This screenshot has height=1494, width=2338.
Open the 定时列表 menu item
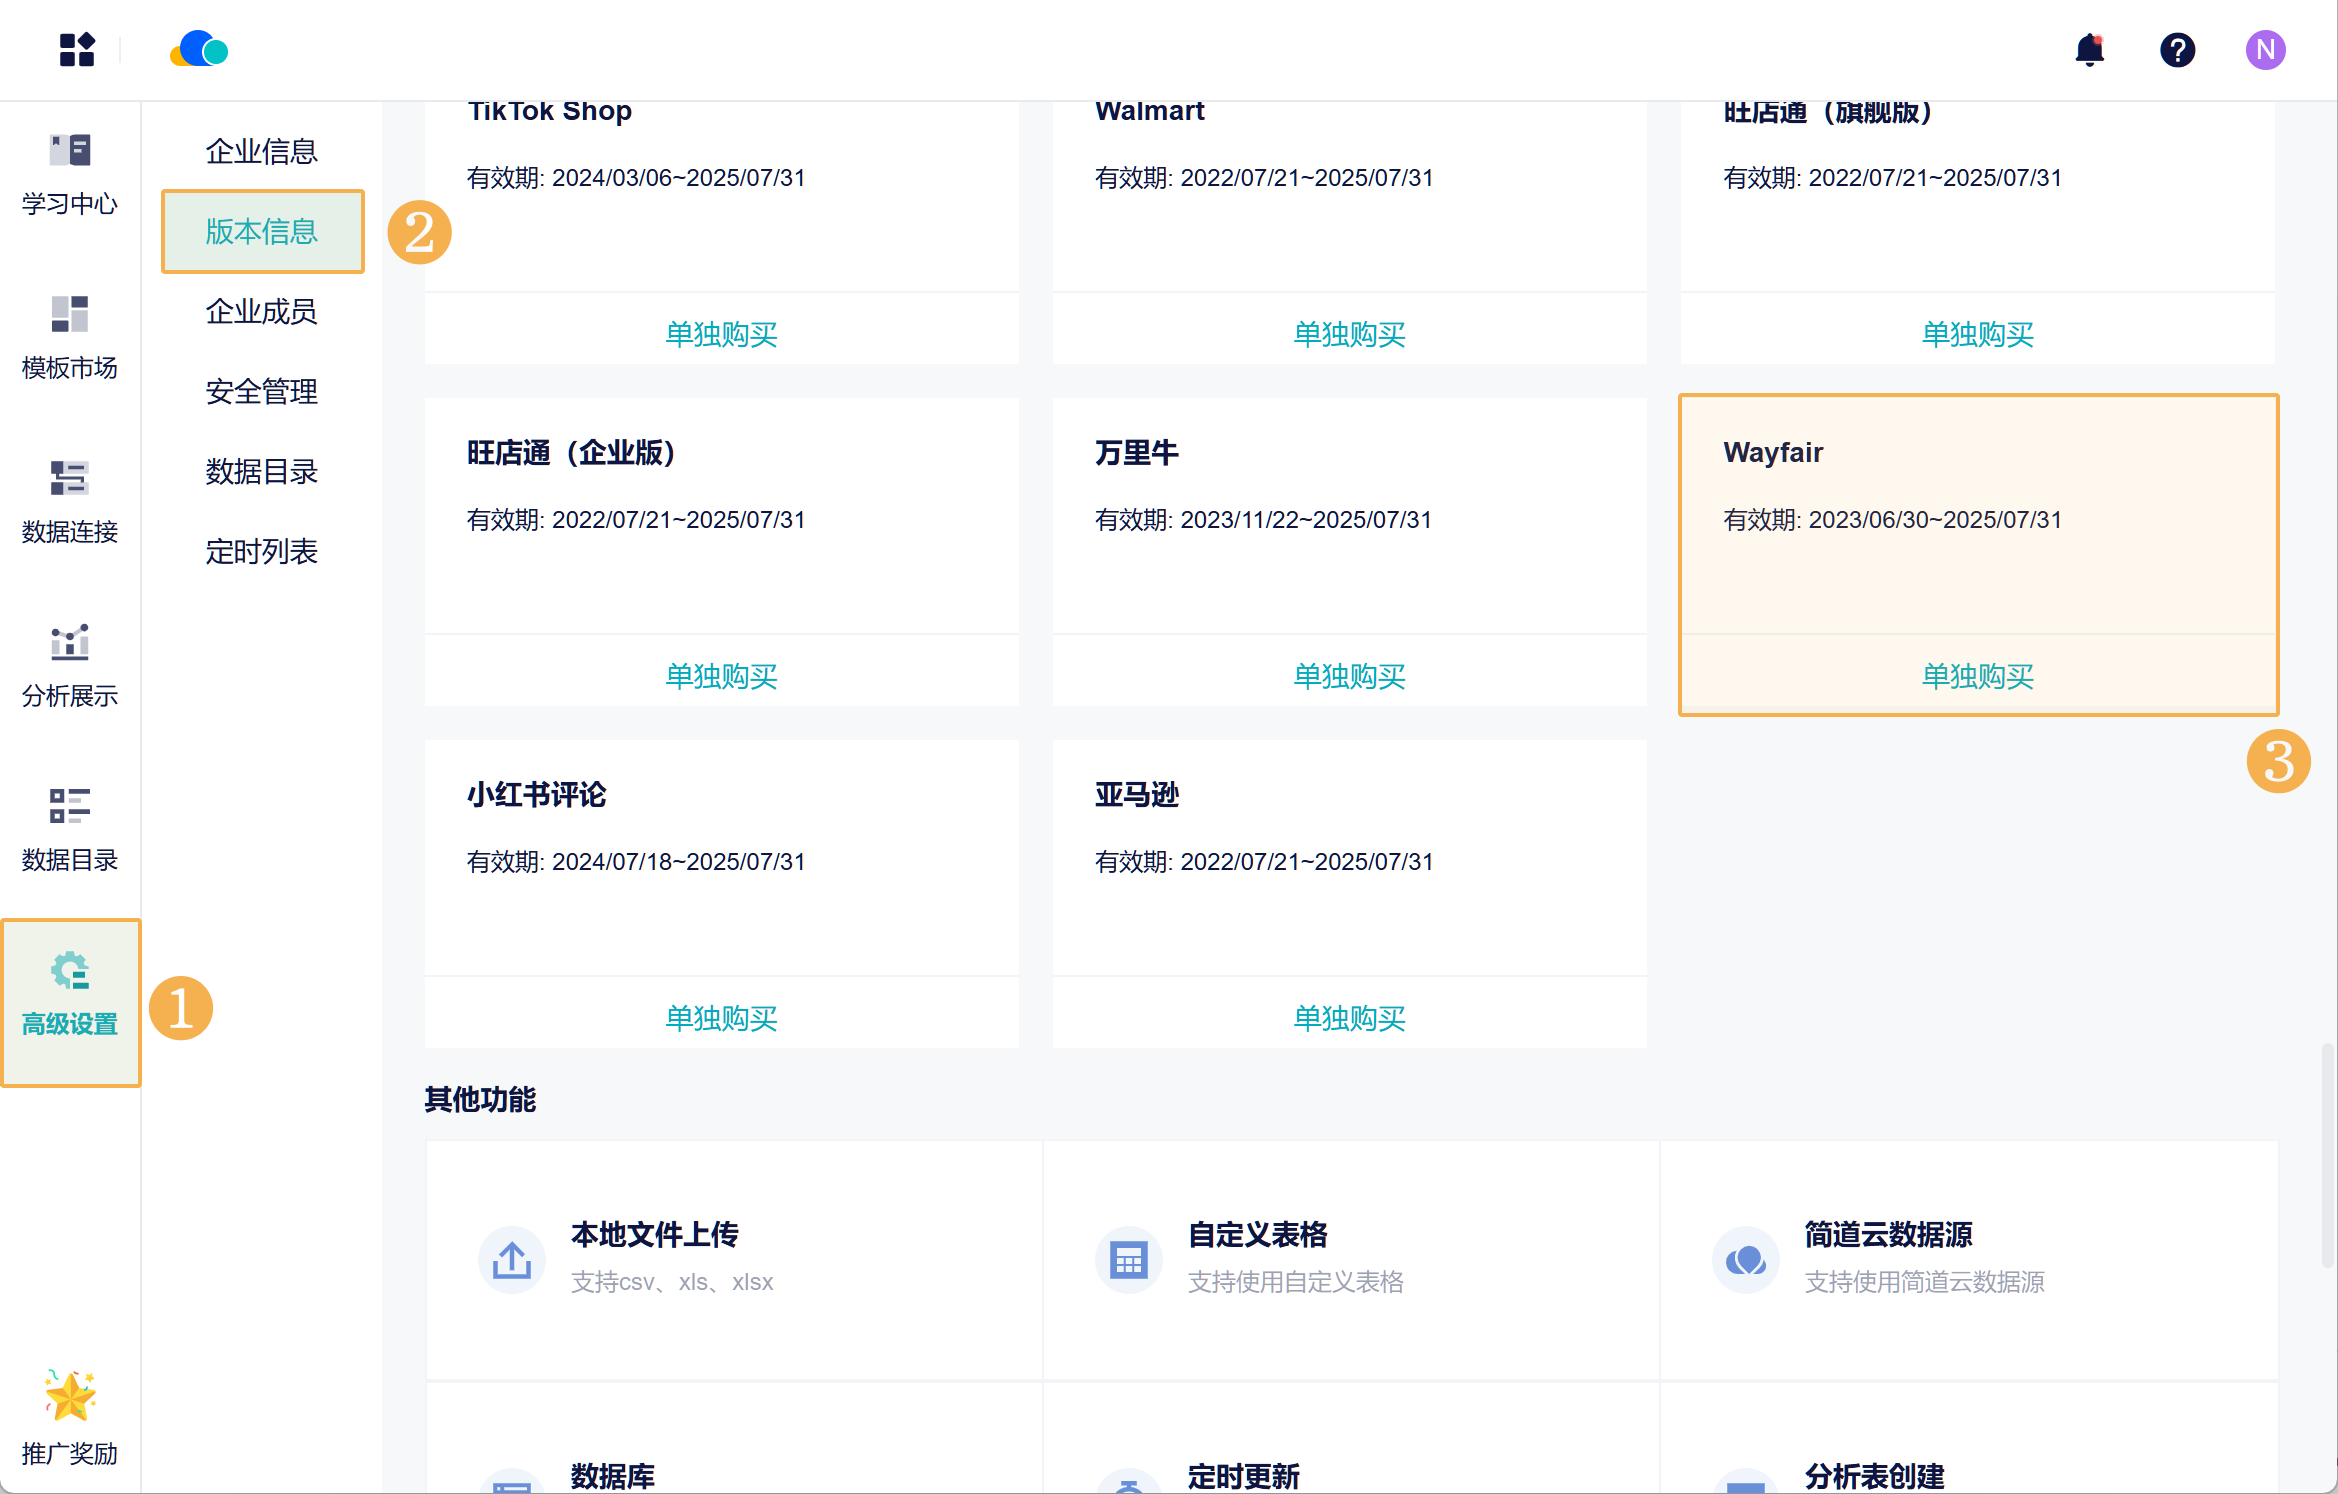(261, 552)
